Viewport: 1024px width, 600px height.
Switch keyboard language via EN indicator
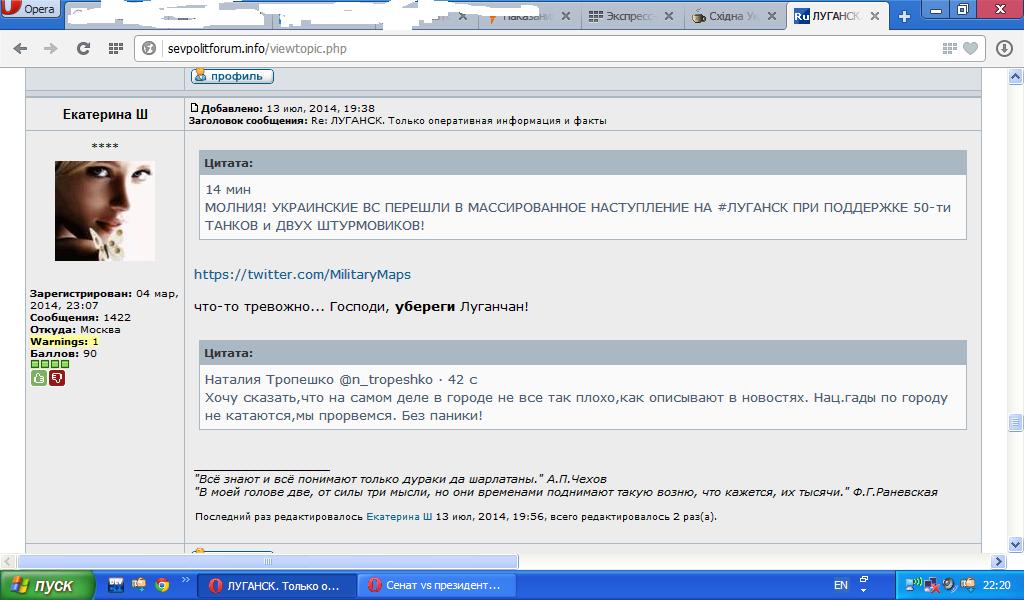[840, 585]
